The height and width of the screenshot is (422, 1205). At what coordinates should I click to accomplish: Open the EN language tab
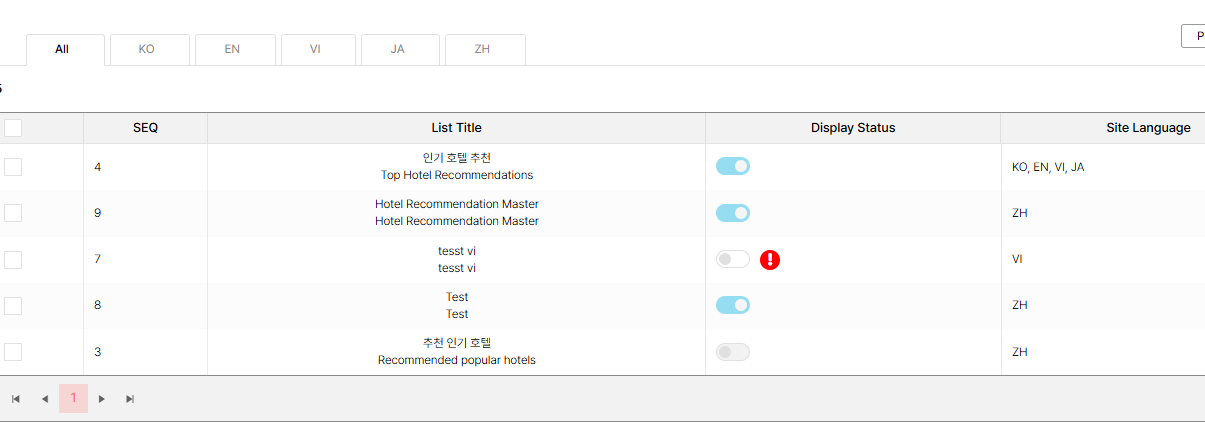coord(232,49)
